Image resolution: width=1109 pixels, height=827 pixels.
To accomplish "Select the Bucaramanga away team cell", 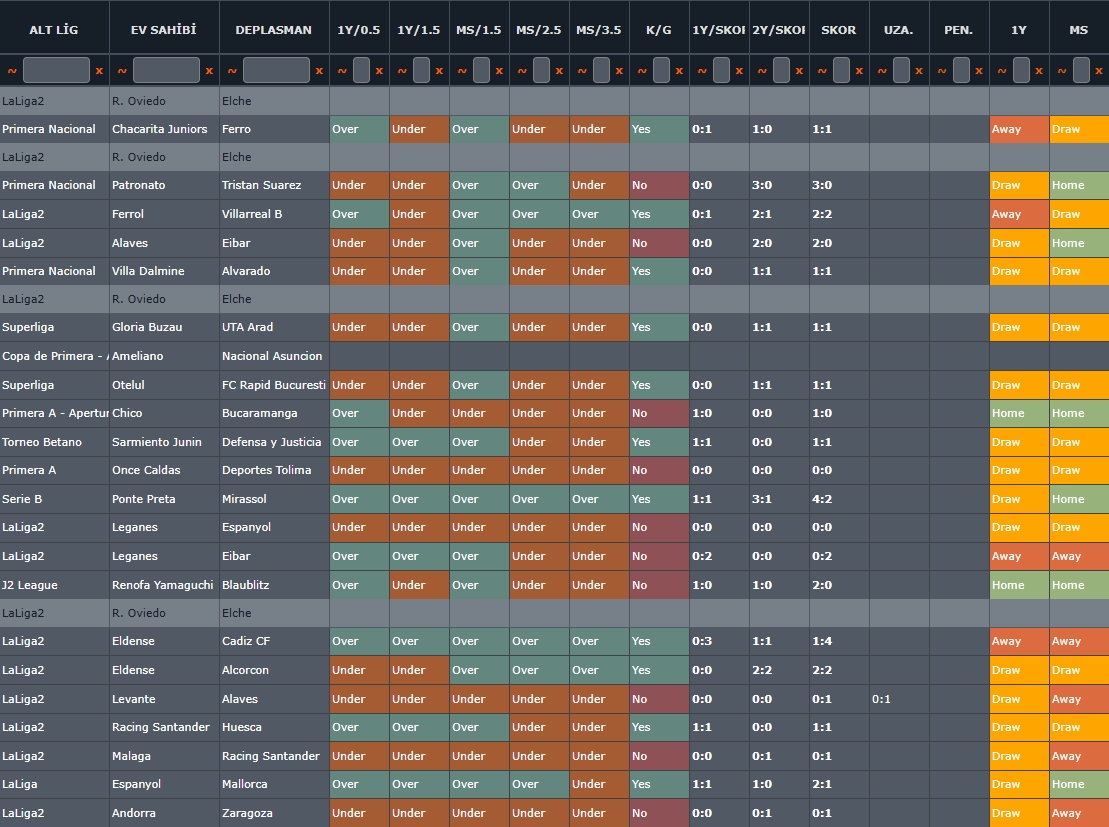I will click(274, 413).
